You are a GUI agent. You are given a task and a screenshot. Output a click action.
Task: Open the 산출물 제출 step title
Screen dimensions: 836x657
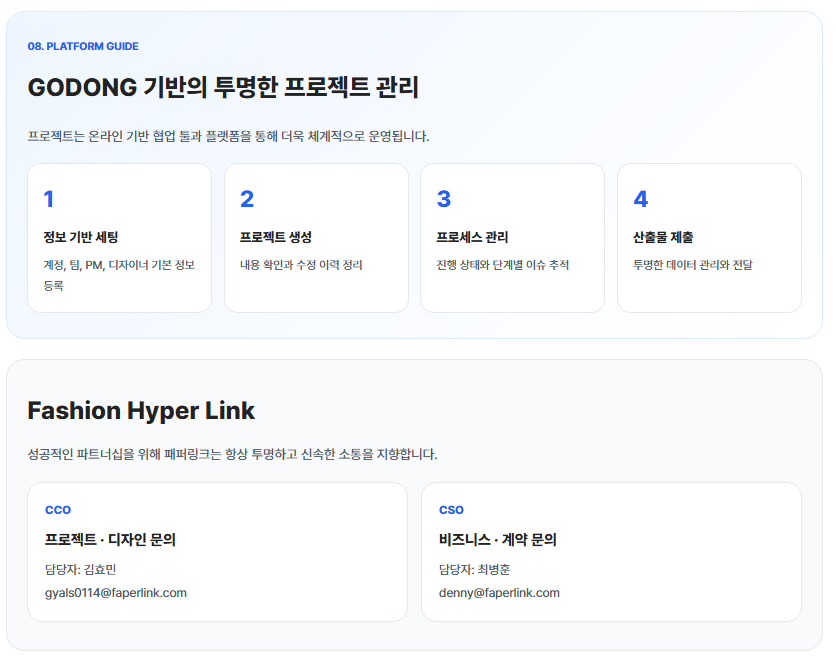[663, 237]
